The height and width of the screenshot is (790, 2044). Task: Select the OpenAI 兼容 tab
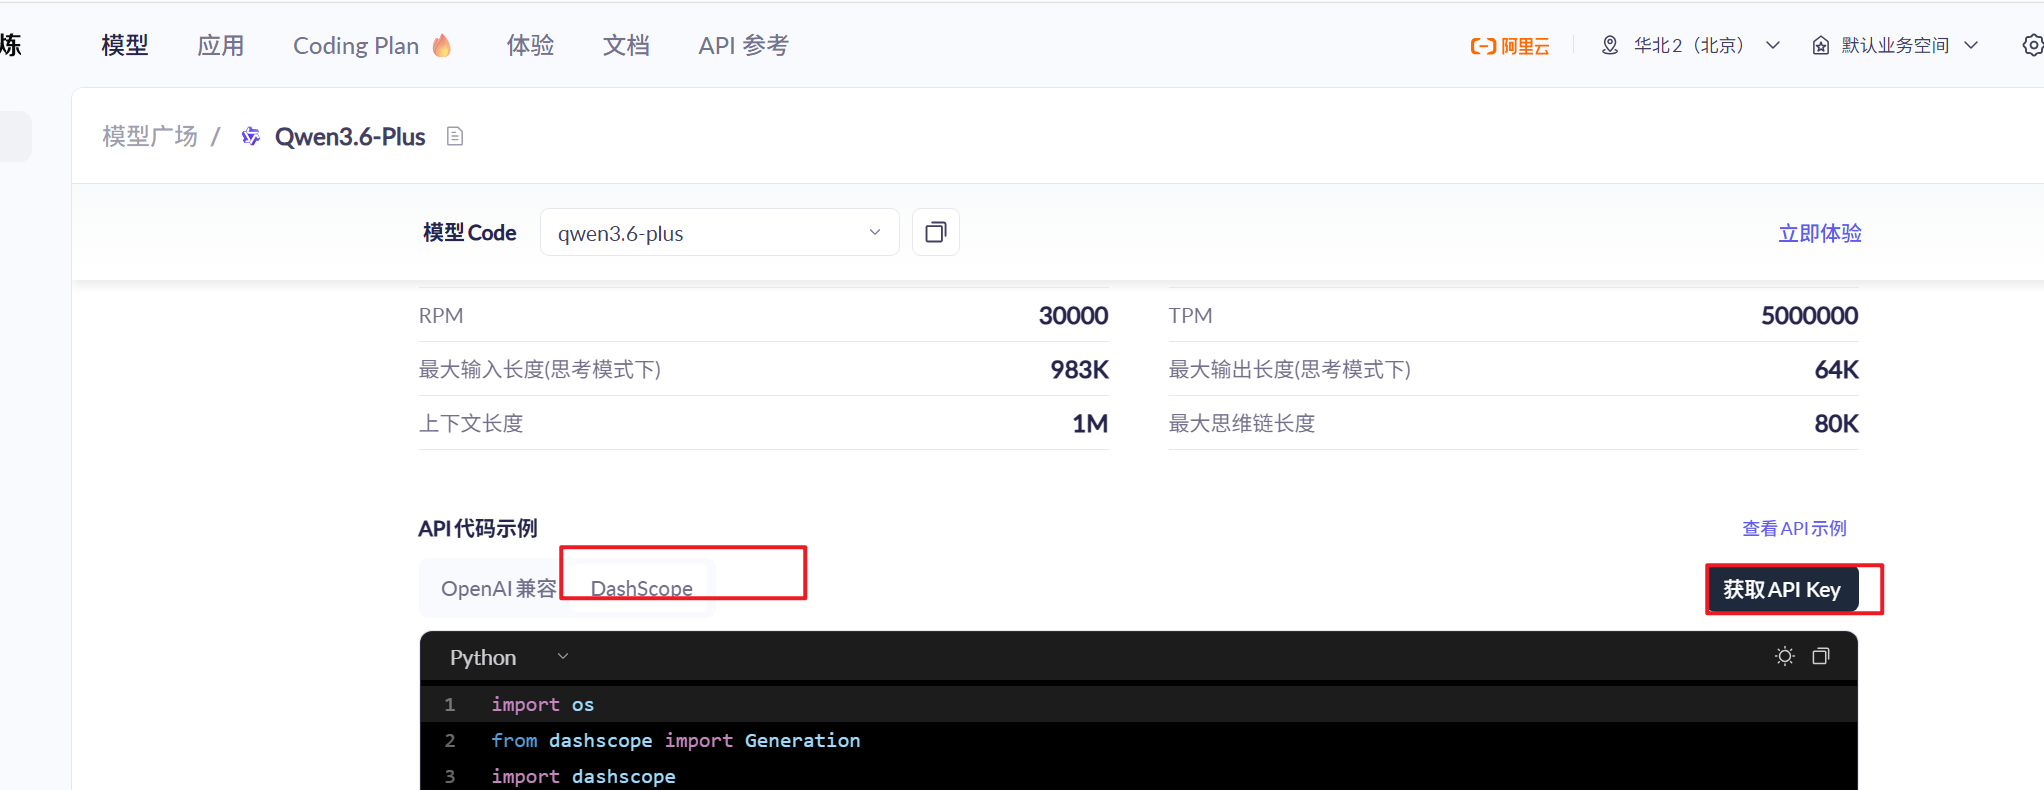tap(498, 589)
